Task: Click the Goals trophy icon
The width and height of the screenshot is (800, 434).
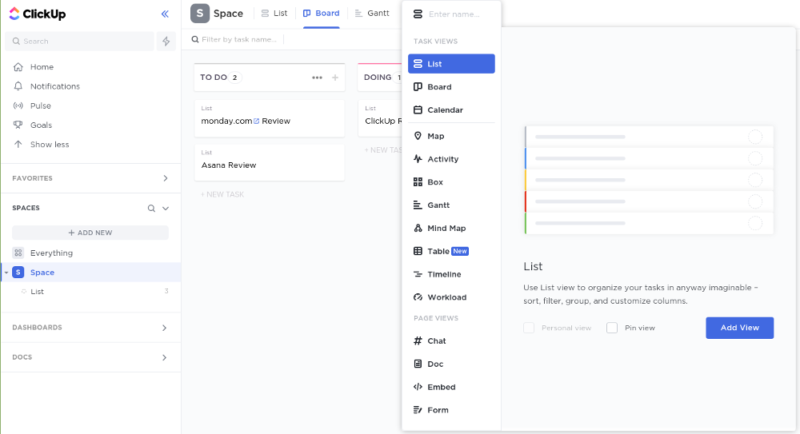Action: (18, 125)
